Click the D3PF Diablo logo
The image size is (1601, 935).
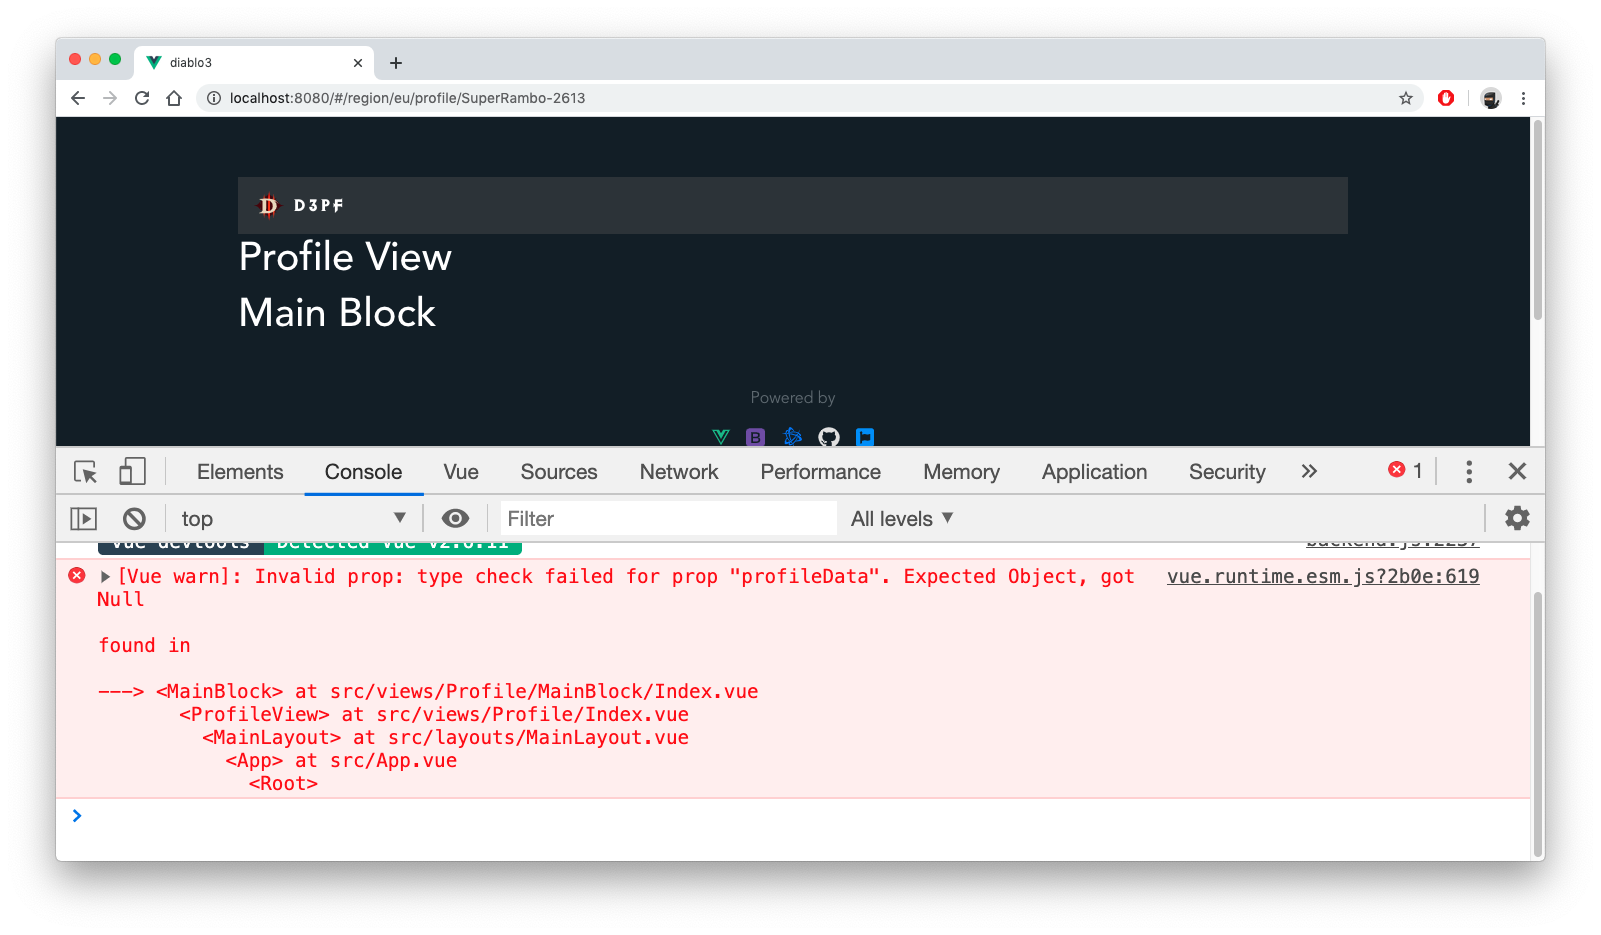coord(268,205)
